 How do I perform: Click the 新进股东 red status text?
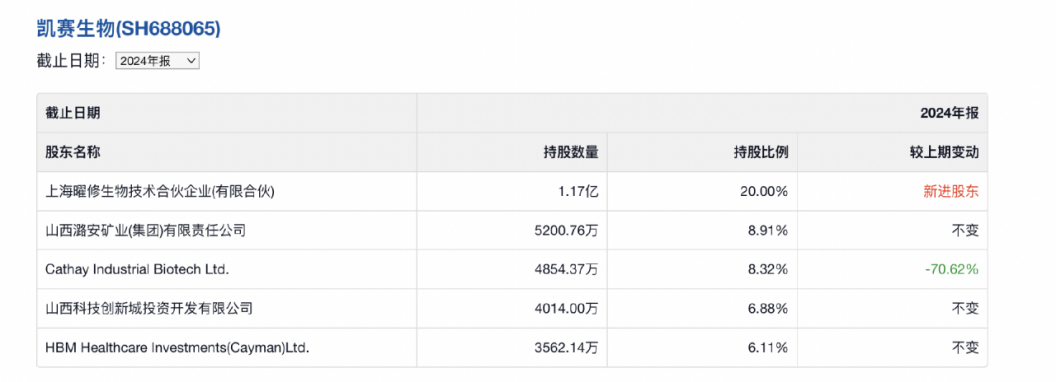point(950,191)
